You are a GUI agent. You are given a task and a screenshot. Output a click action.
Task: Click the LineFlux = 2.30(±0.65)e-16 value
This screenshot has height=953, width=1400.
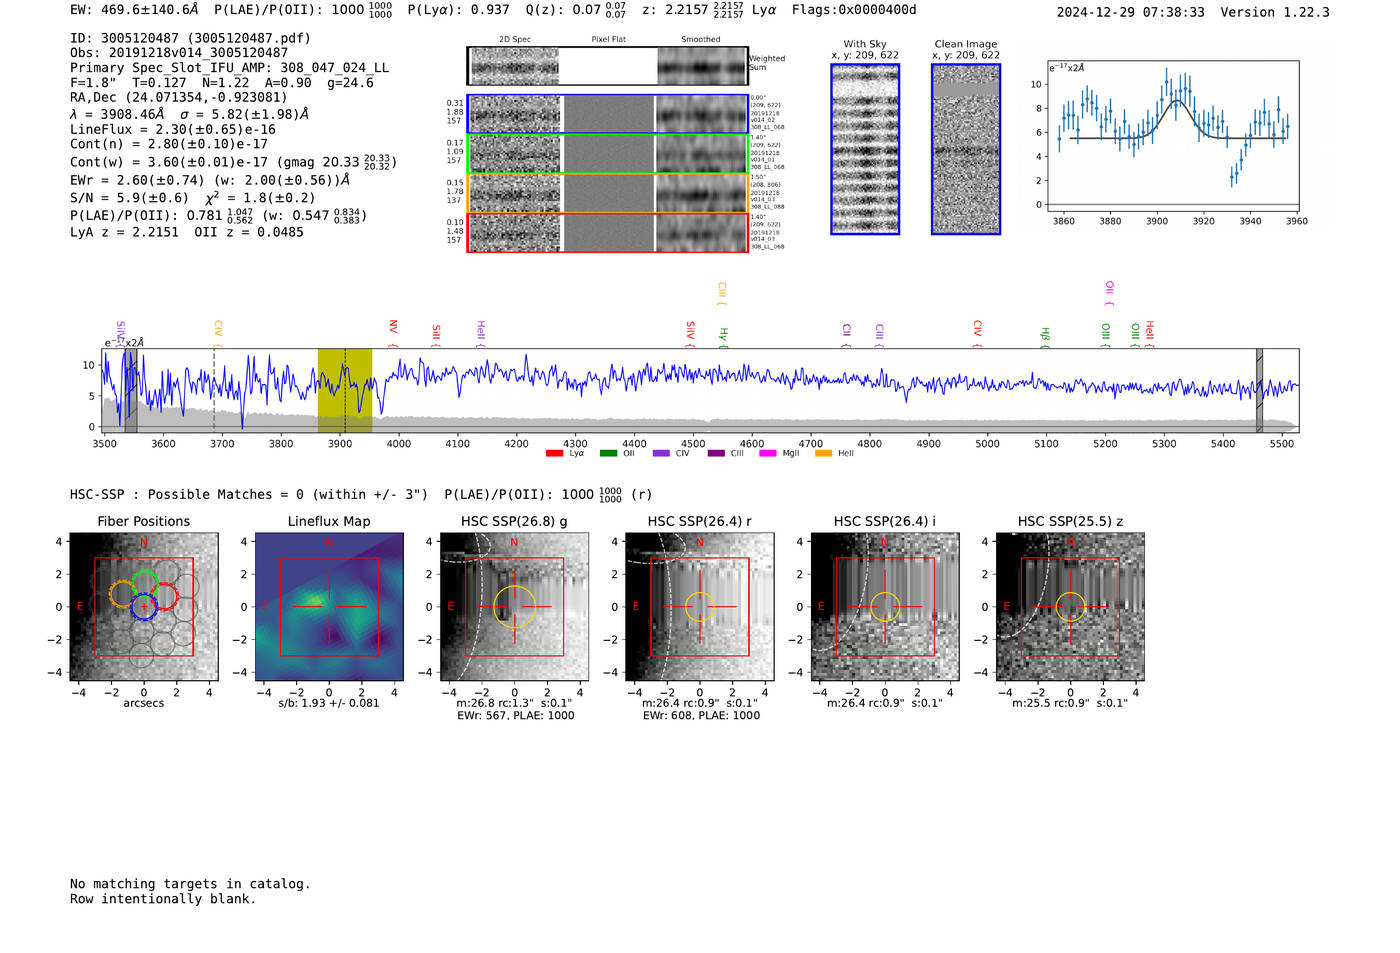(x=172, y=129)
